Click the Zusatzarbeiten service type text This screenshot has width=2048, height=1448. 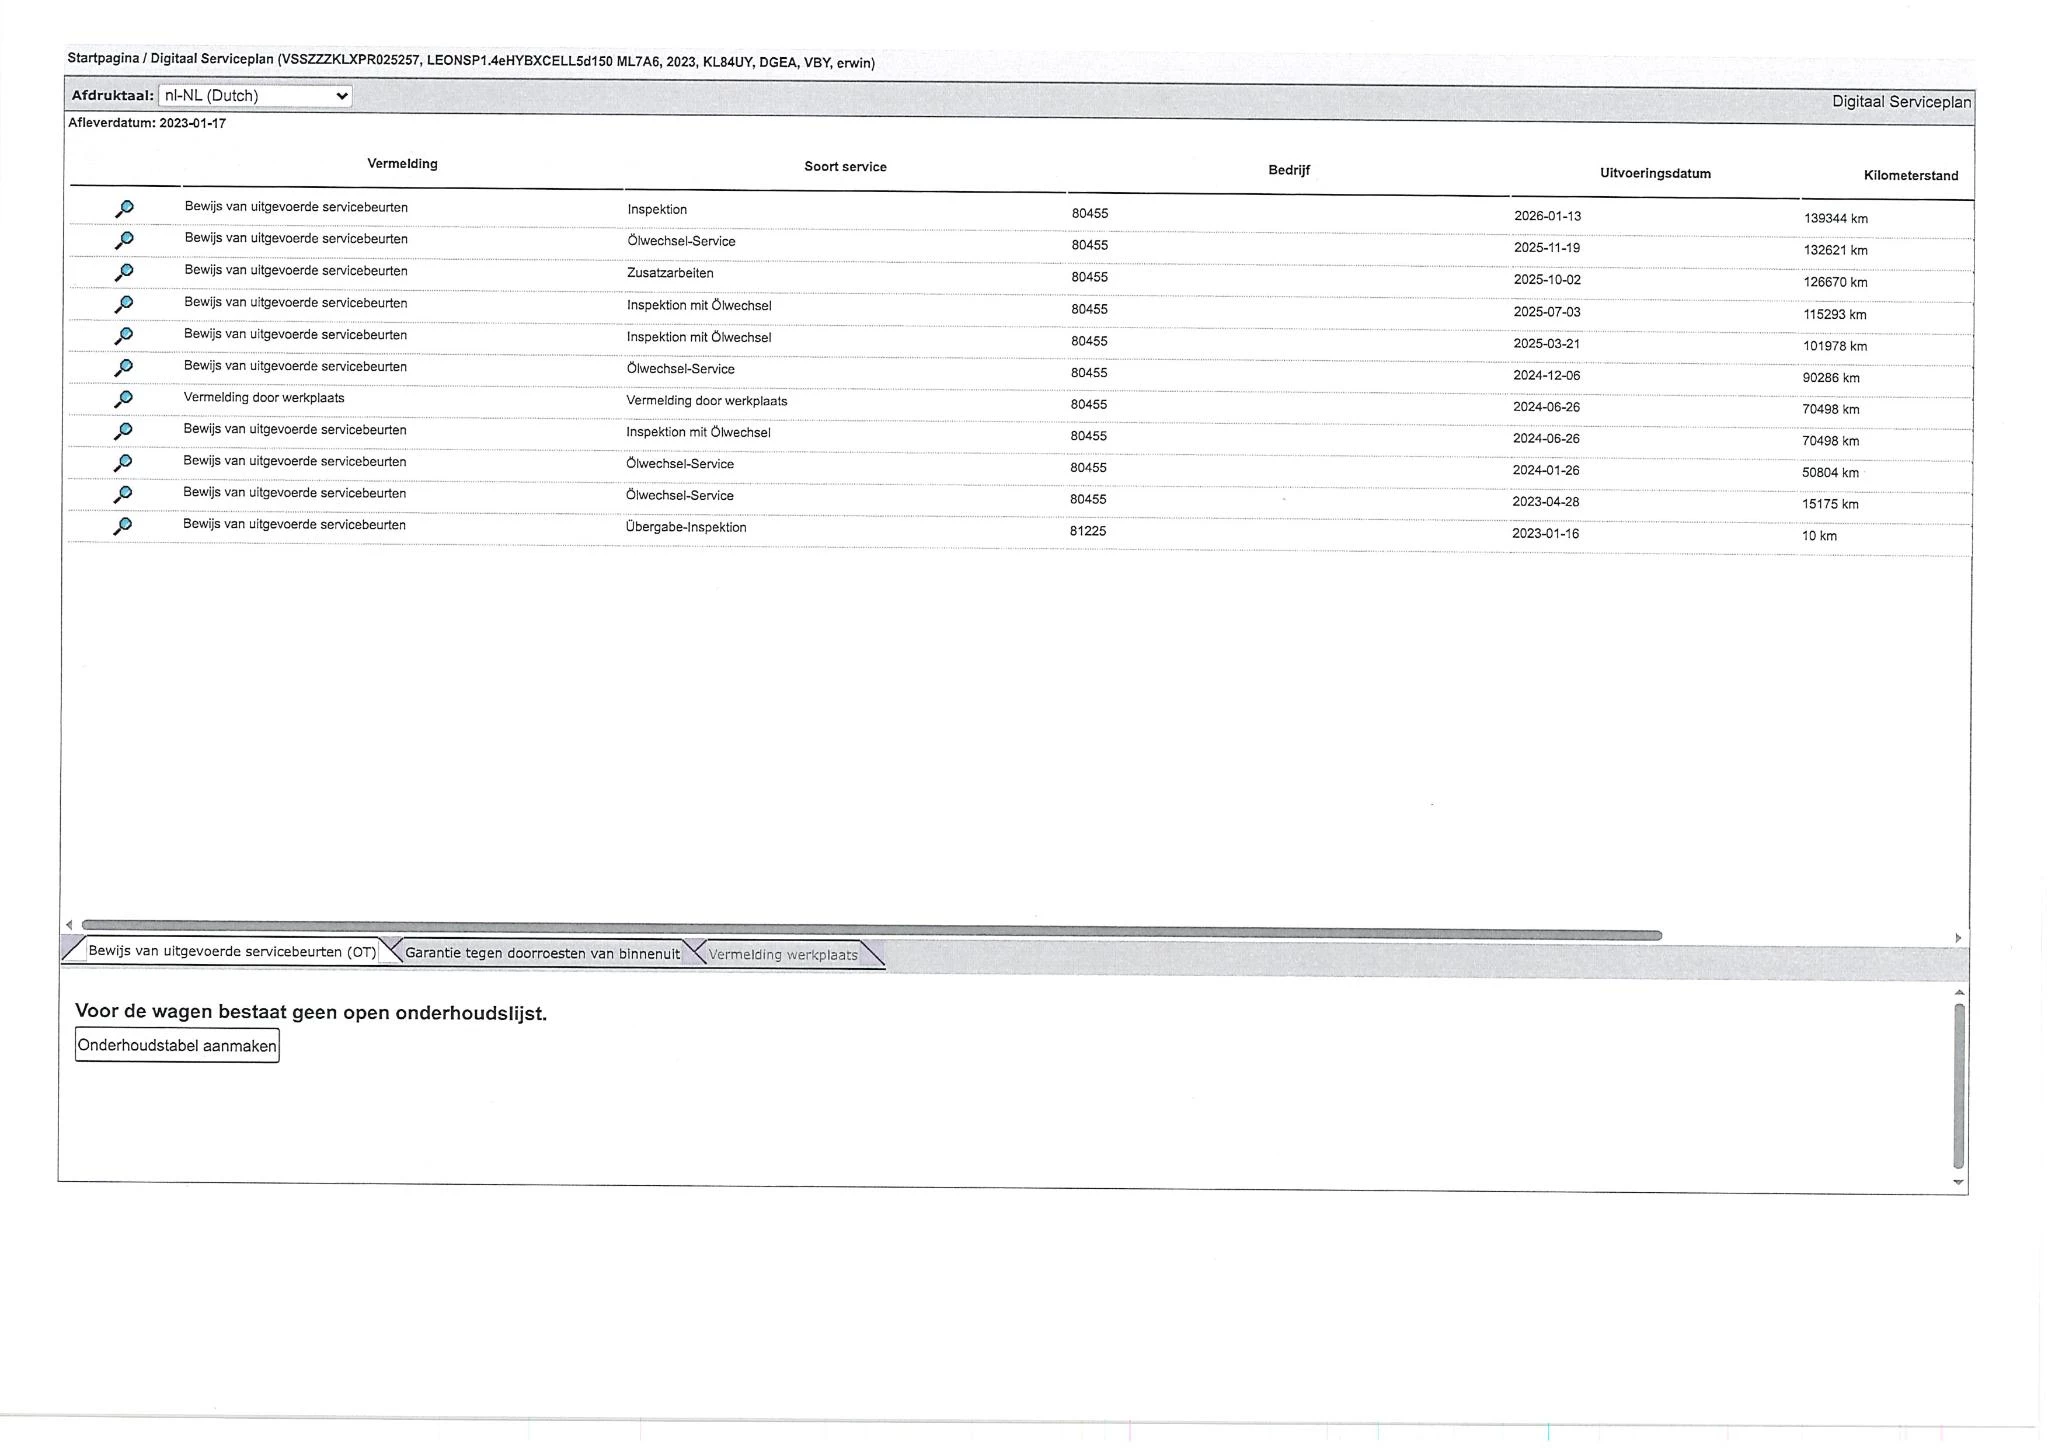click(x=670, y=273)
